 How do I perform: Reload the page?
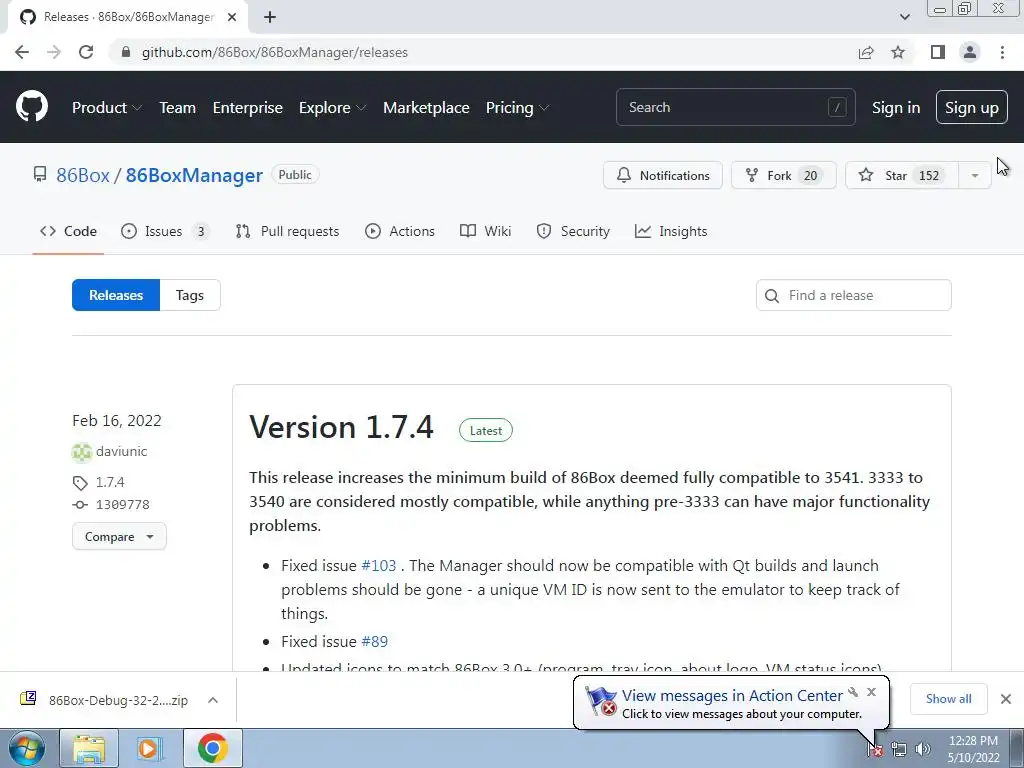86,52
